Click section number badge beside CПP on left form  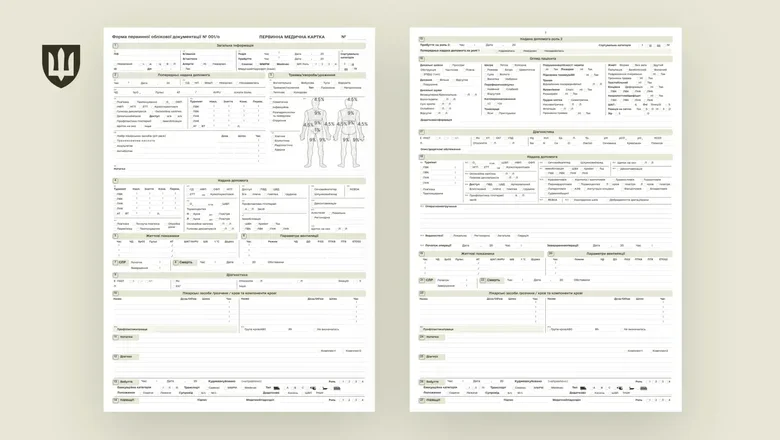pyautogui.click(x=114, y=262)
